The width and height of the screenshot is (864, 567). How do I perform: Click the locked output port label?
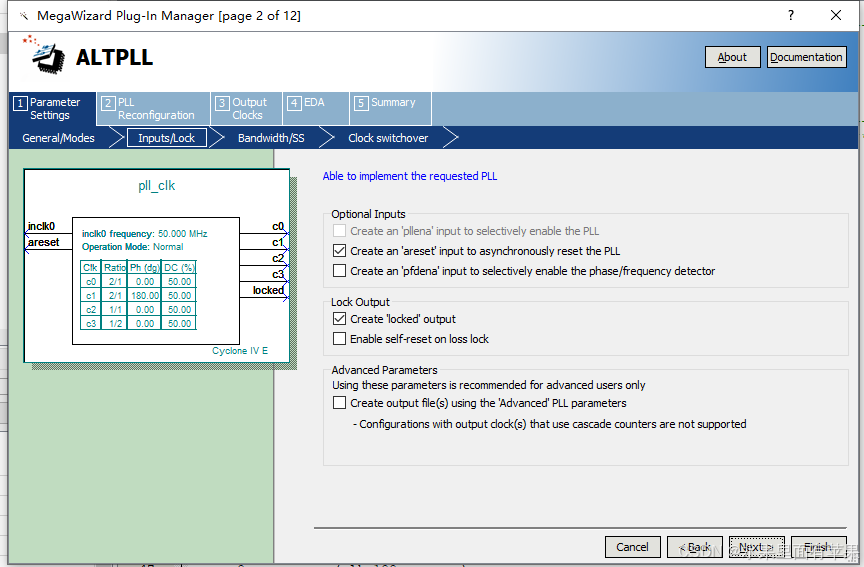[268, 290]
